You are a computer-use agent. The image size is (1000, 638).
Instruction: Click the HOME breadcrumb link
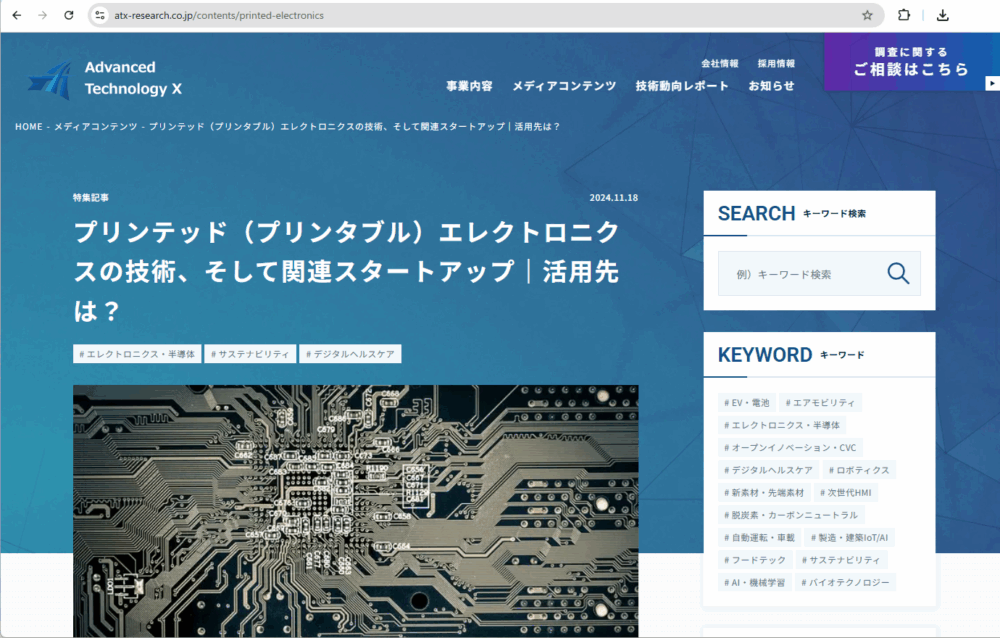(29, 127)
